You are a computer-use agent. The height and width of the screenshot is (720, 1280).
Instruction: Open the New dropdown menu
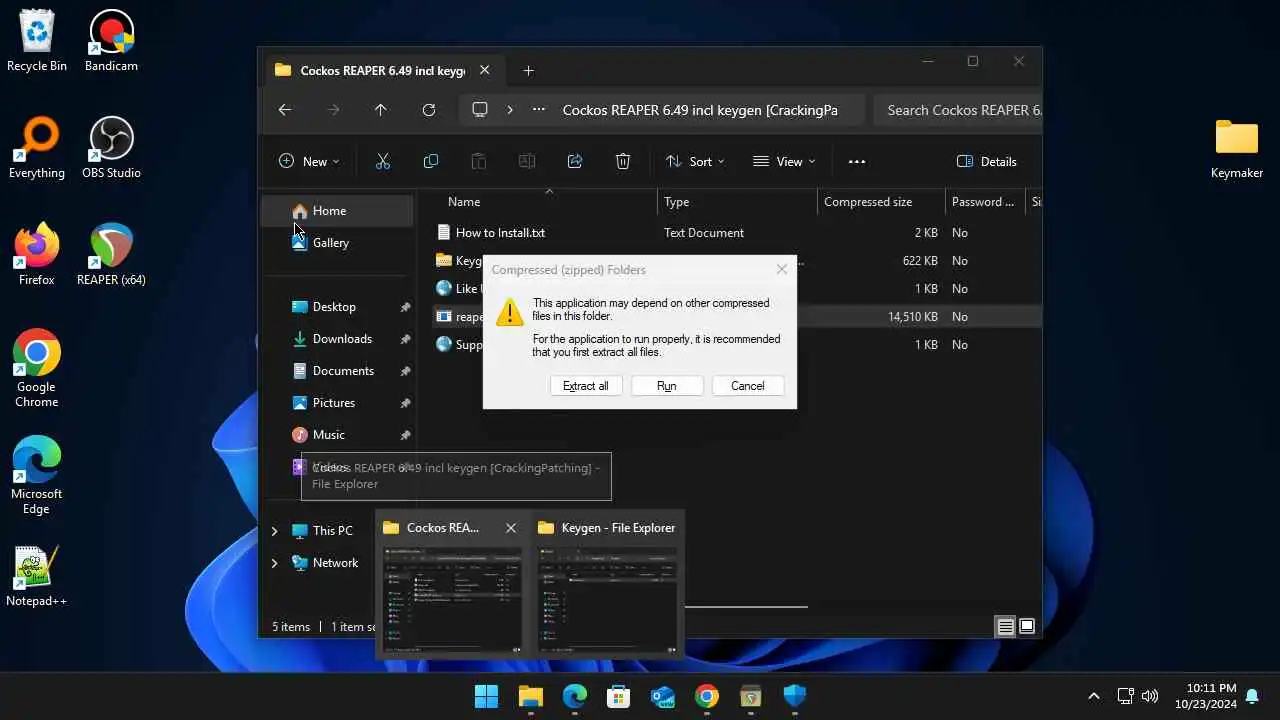[309, 161]
